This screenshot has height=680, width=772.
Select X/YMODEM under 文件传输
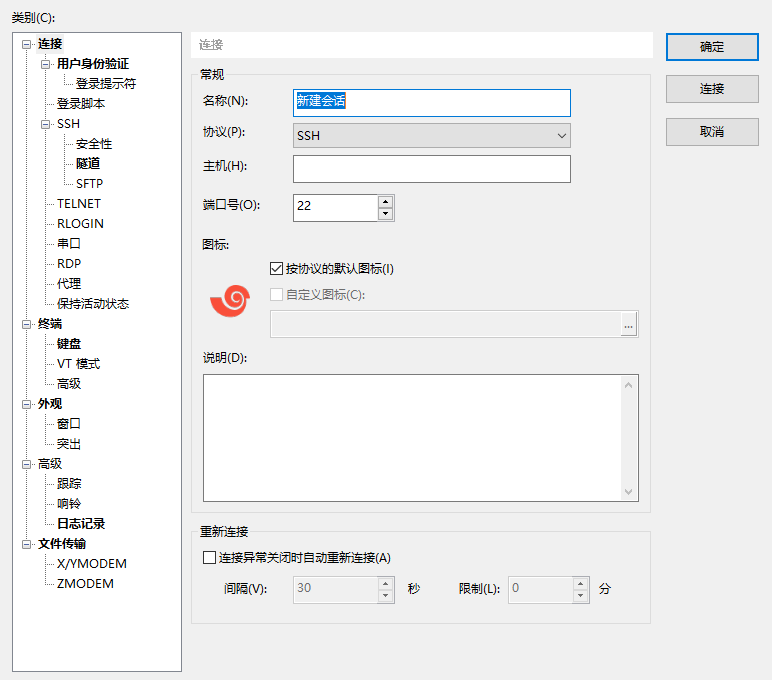tap(92, 564)
